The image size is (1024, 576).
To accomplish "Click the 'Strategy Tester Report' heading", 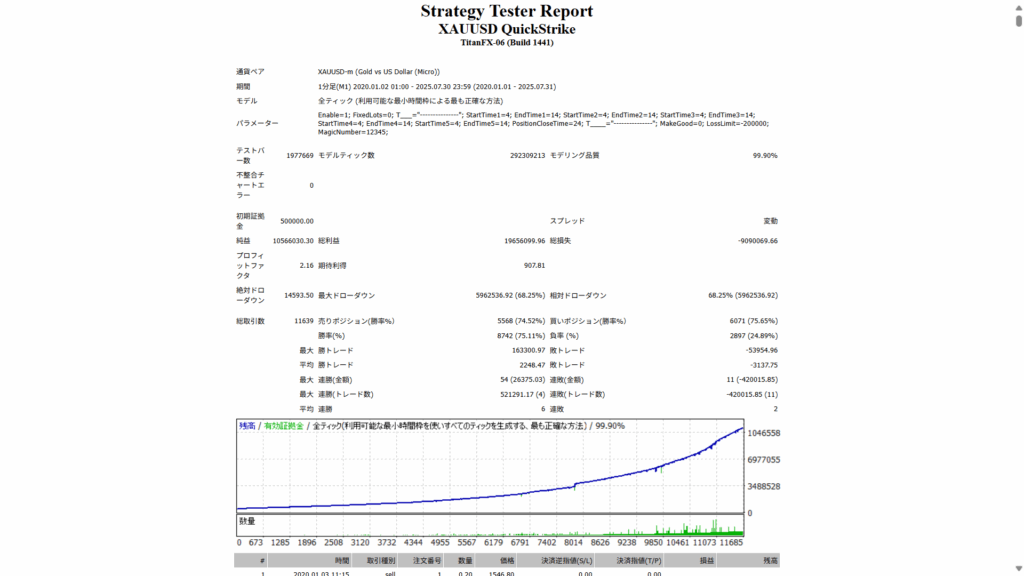I will [507, 11].
